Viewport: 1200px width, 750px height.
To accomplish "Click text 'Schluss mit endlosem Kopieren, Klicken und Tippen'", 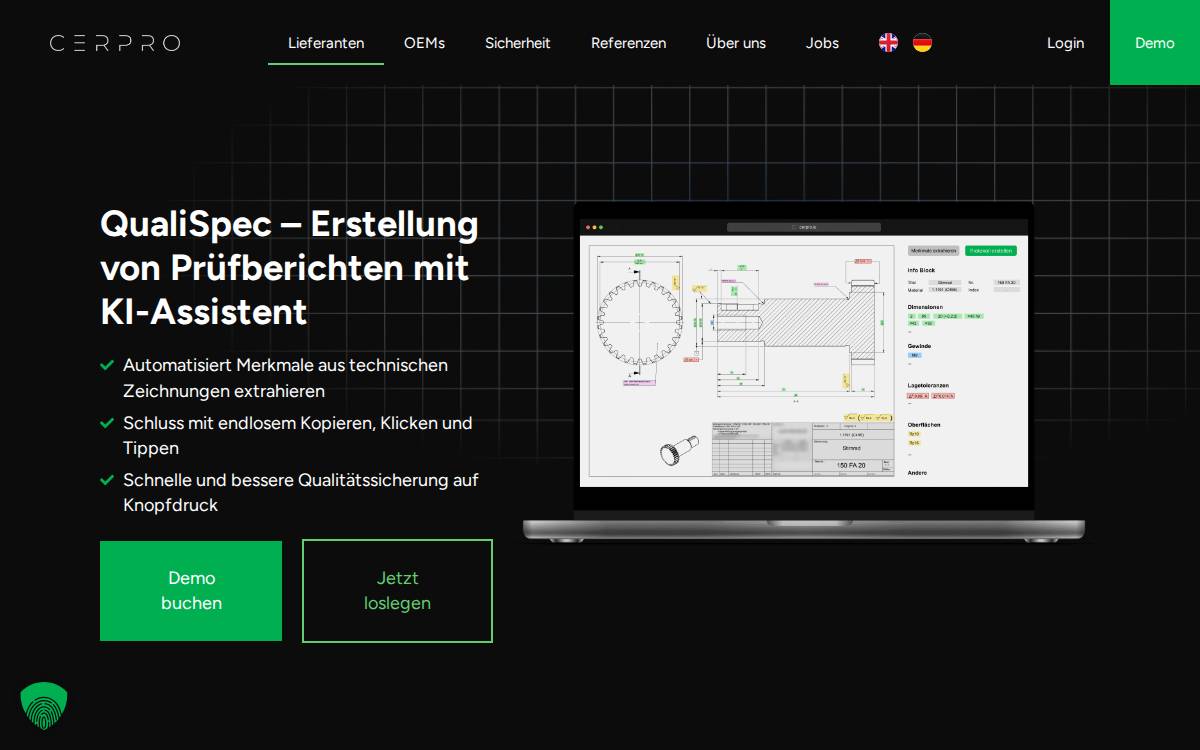I will [297, 435].
